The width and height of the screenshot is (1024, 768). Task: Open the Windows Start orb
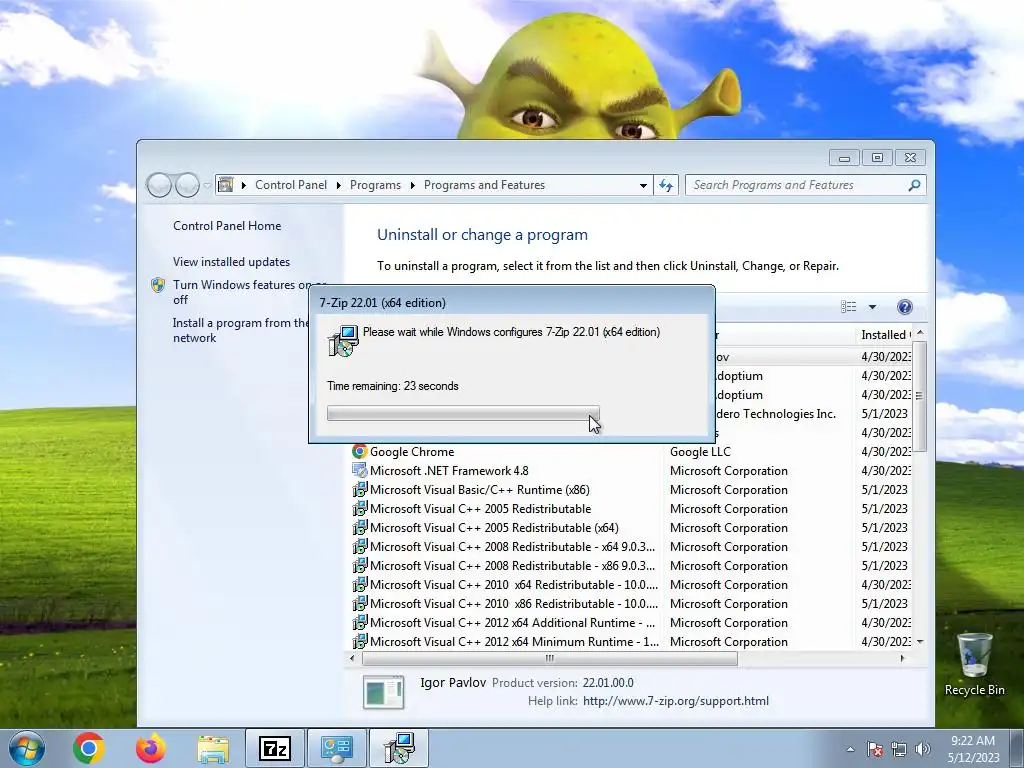tap(27, 748)
